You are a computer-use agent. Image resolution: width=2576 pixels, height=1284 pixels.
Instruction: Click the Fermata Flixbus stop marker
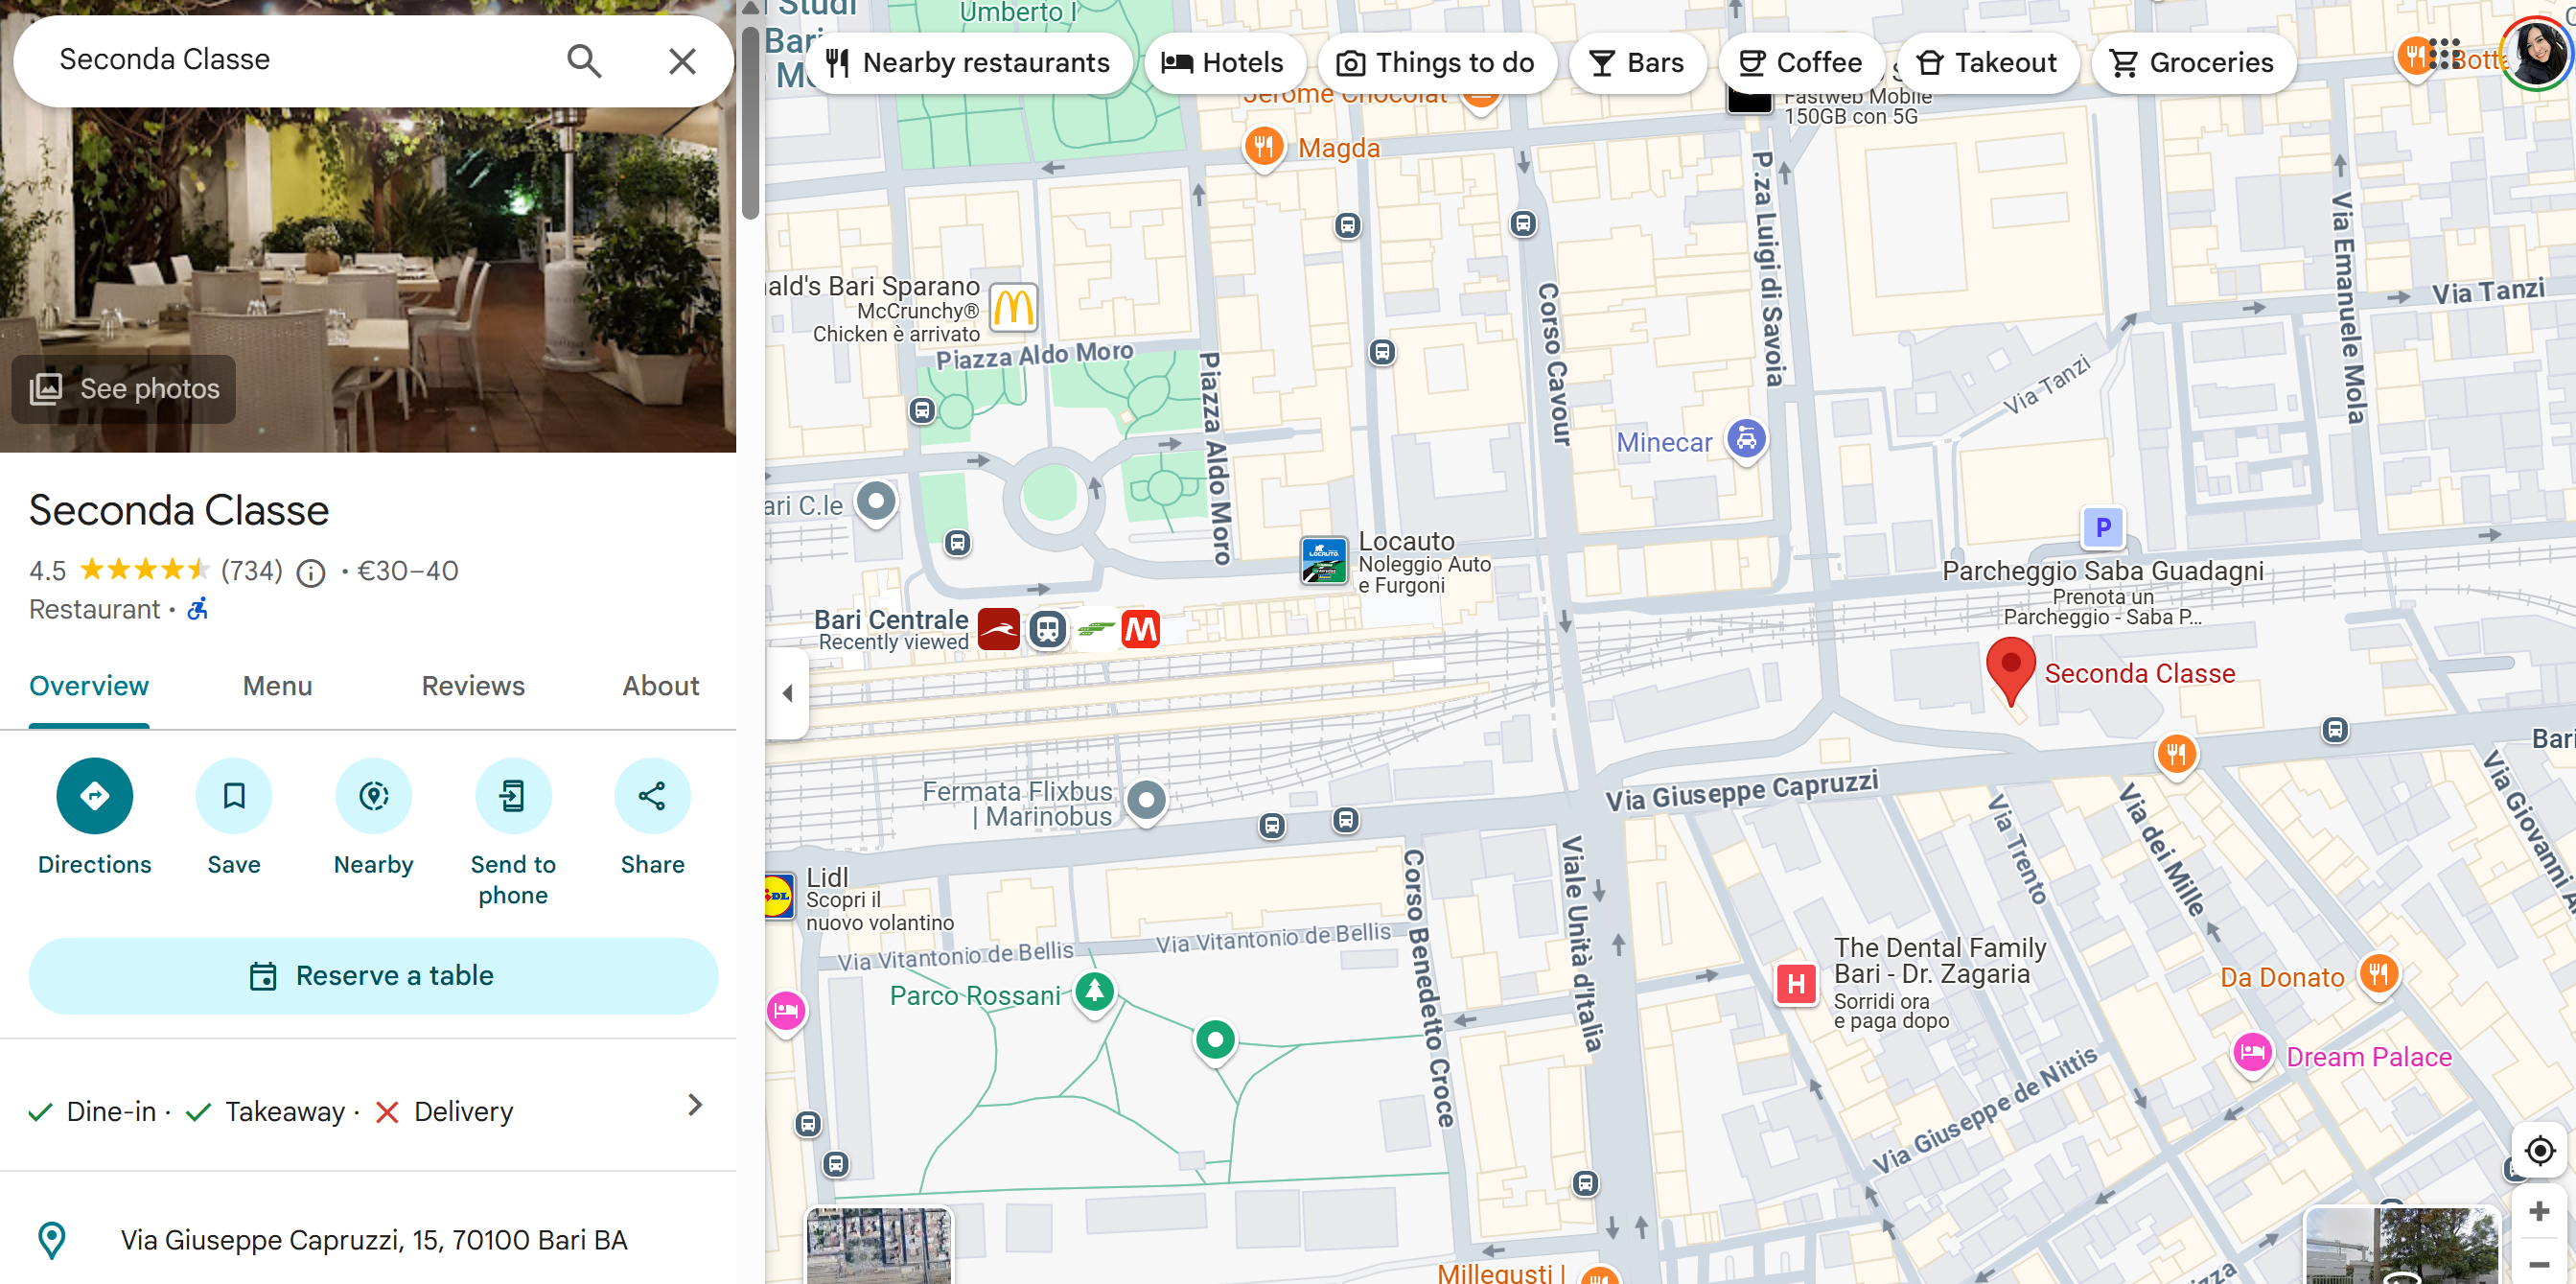[1146, 802]
